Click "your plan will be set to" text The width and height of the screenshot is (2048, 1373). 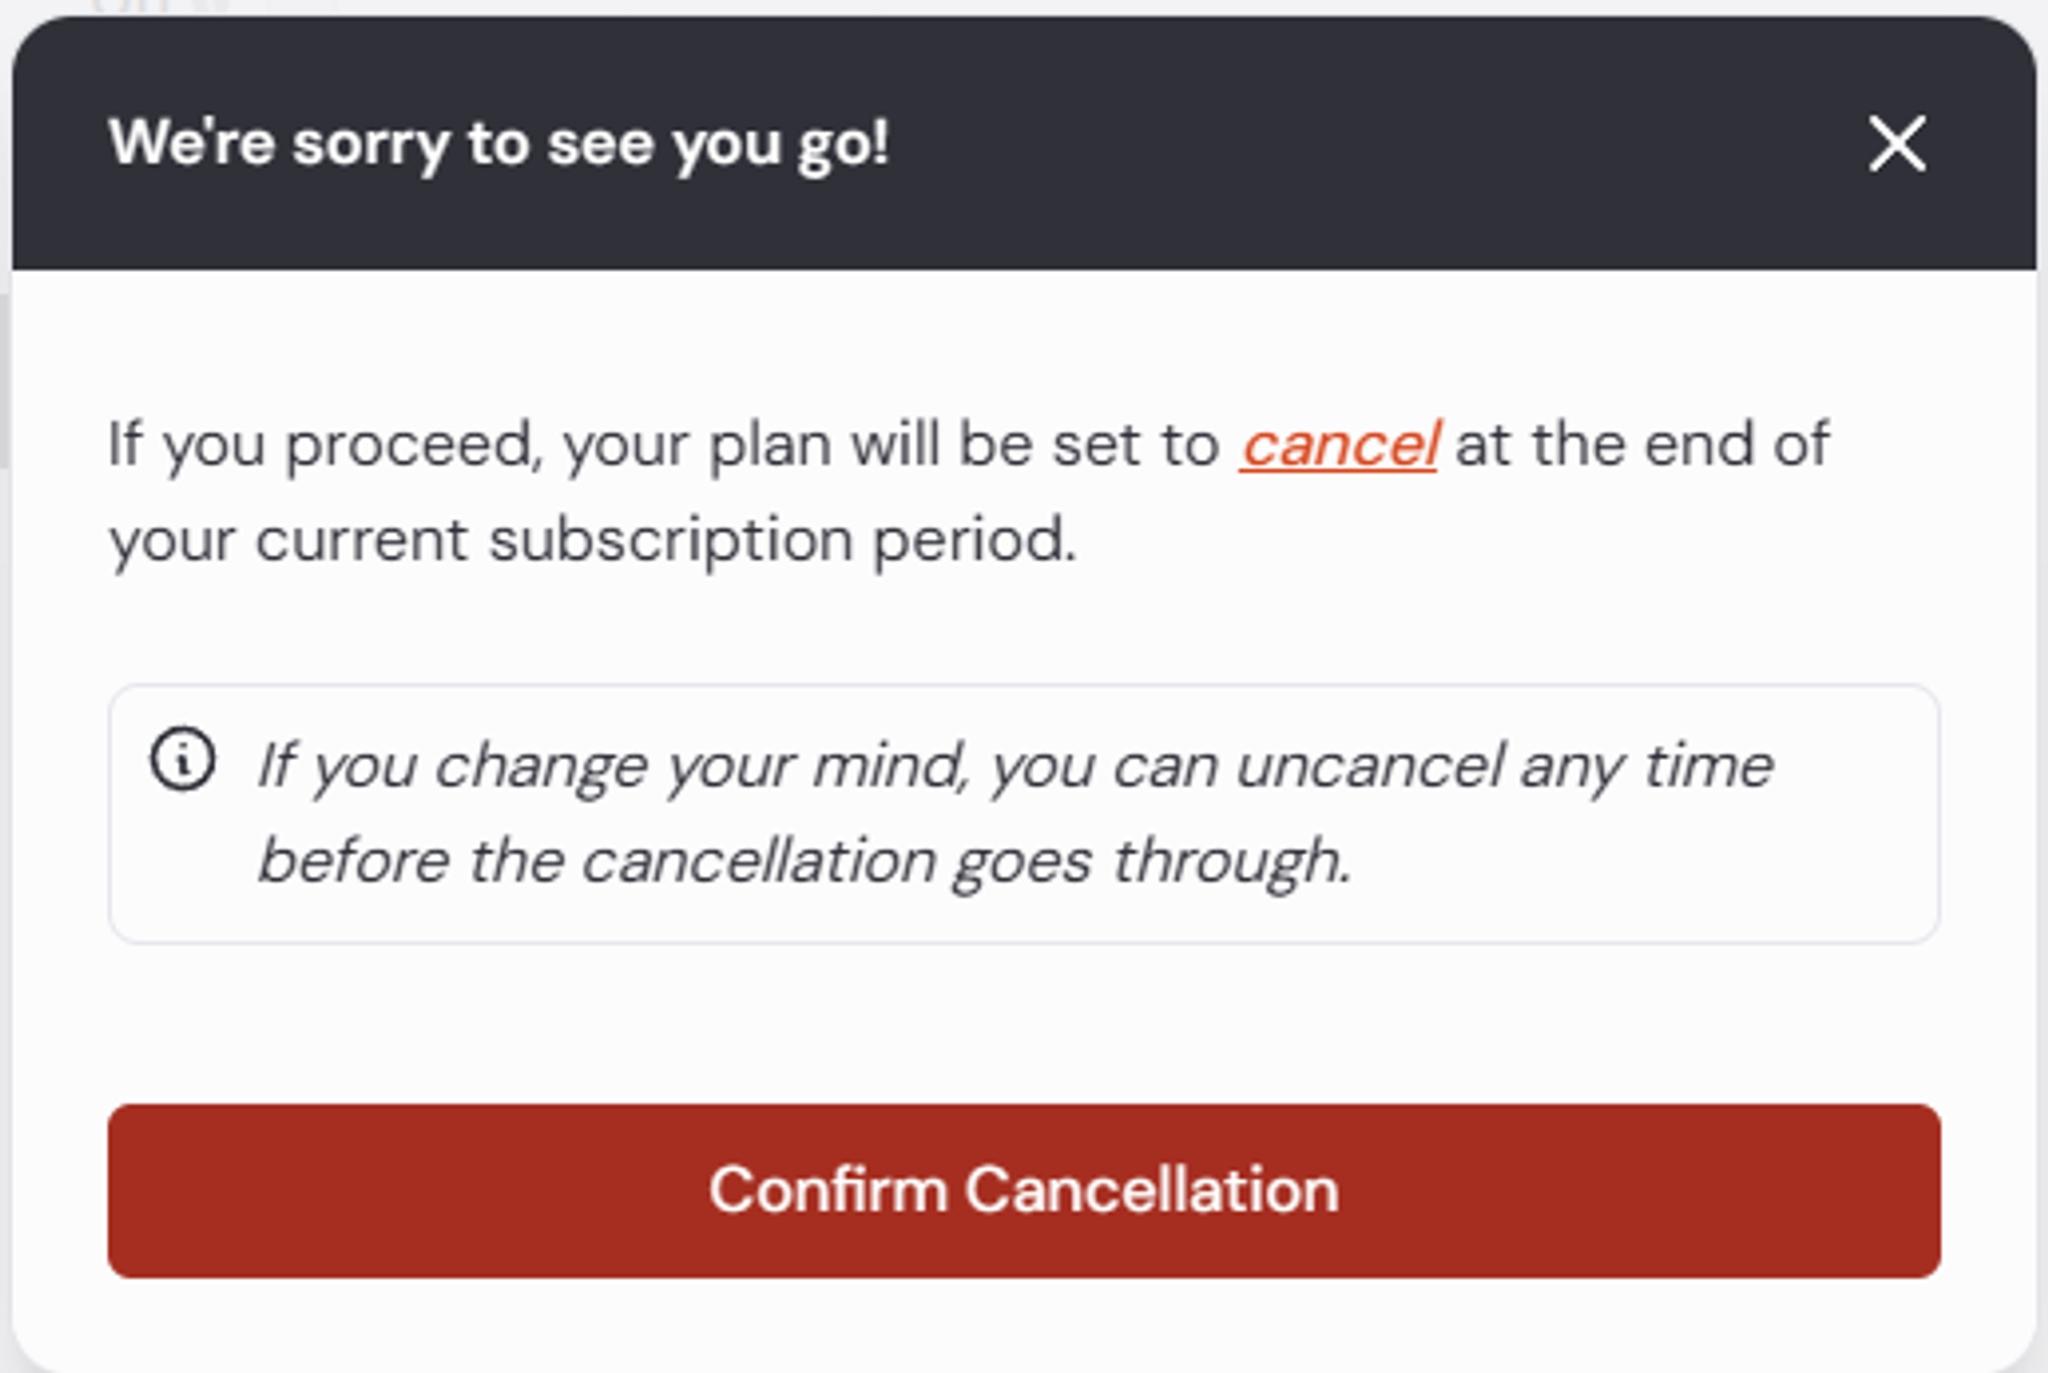click(x=891, y=445)
